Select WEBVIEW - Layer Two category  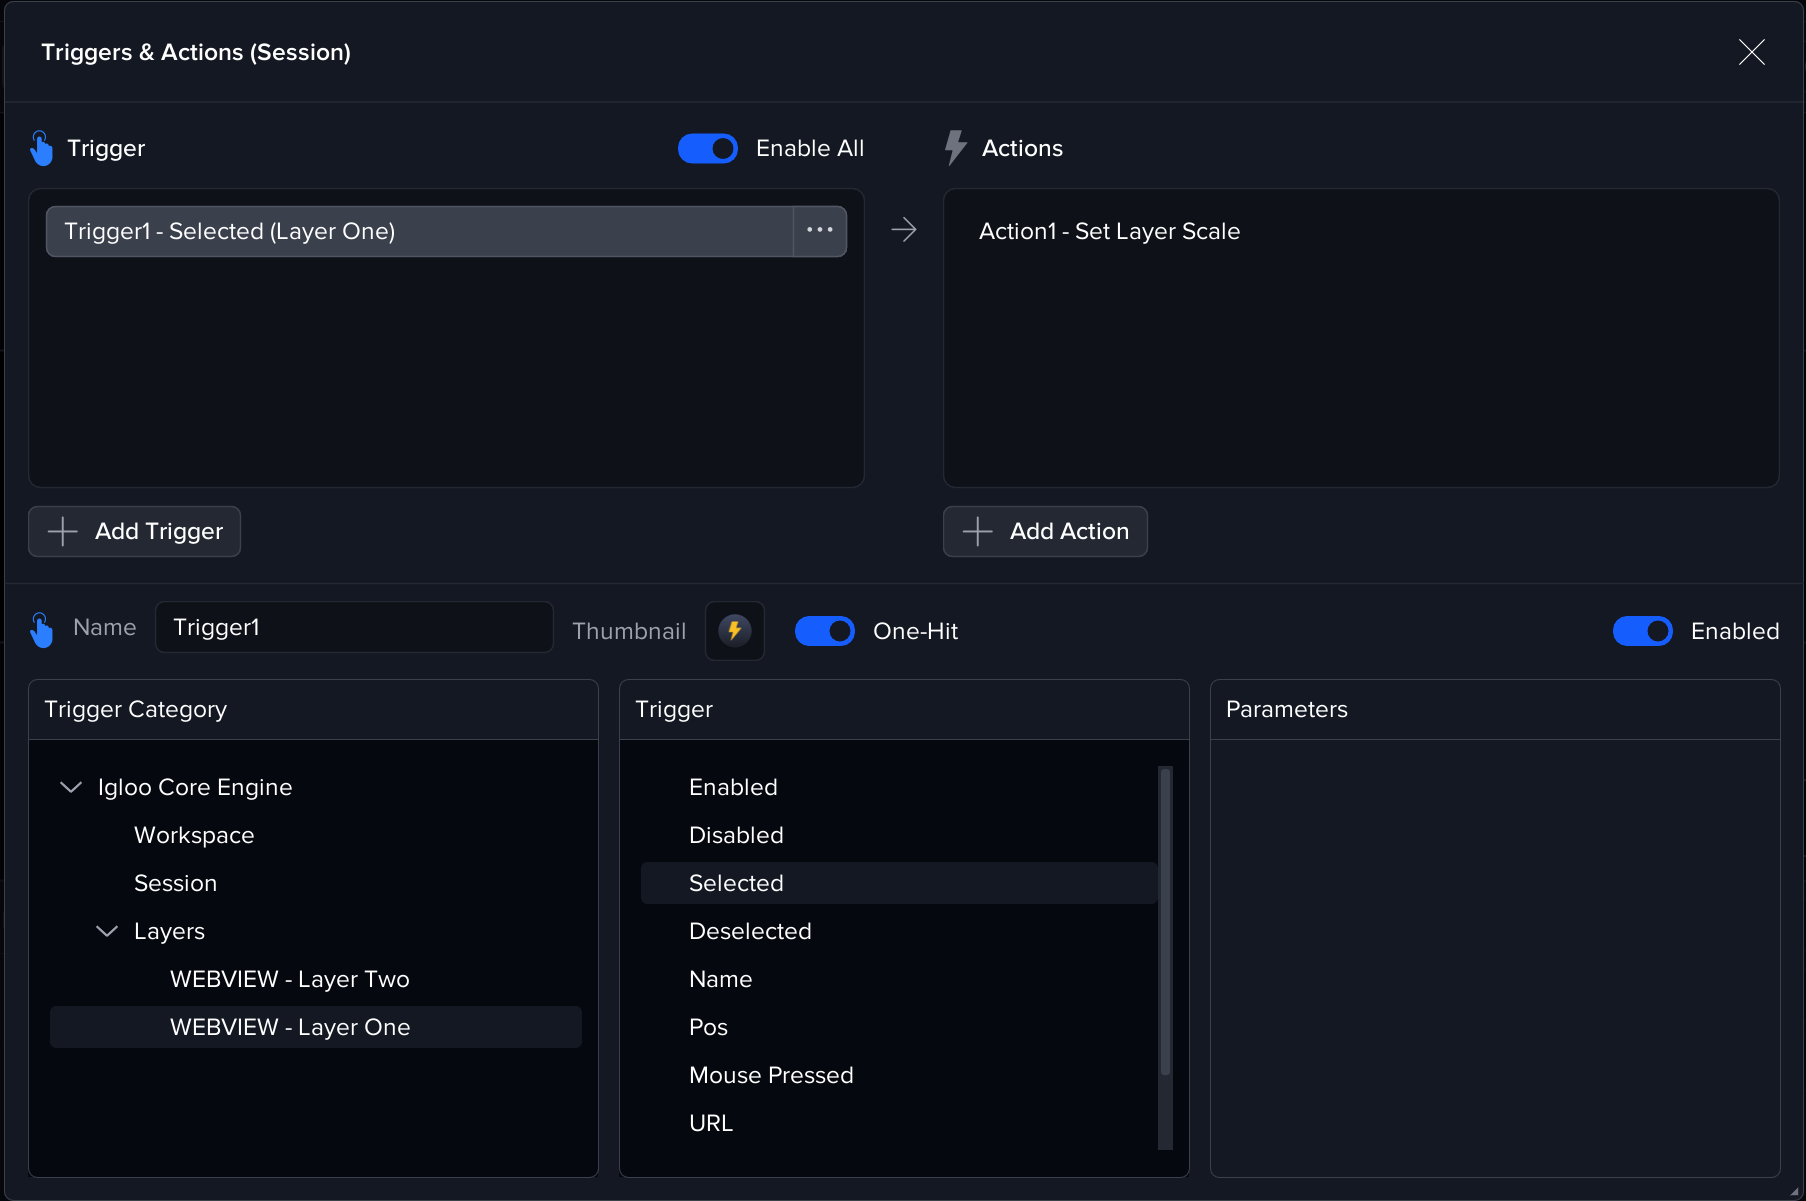point(289,979)
